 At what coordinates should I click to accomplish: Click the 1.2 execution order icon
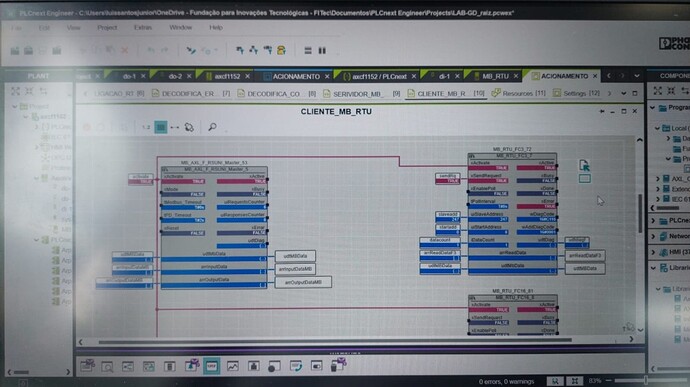pos(146,127)
